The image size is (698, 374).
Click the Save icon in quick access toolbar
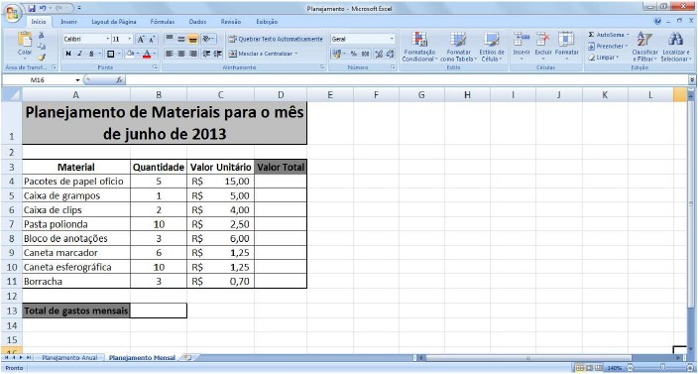[x=32, y=8]
